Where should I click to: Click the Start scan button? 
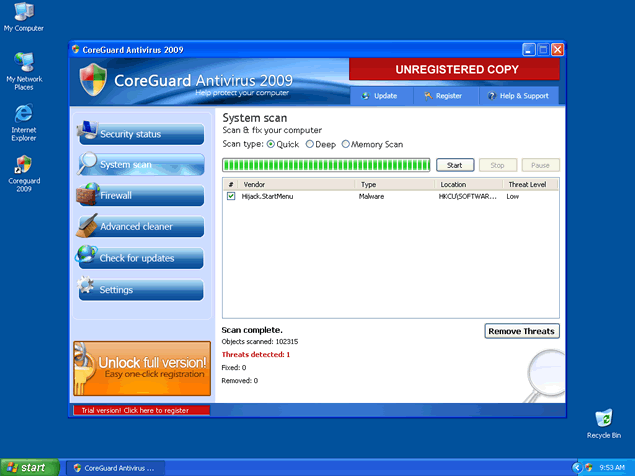click(x=454, y=165)
